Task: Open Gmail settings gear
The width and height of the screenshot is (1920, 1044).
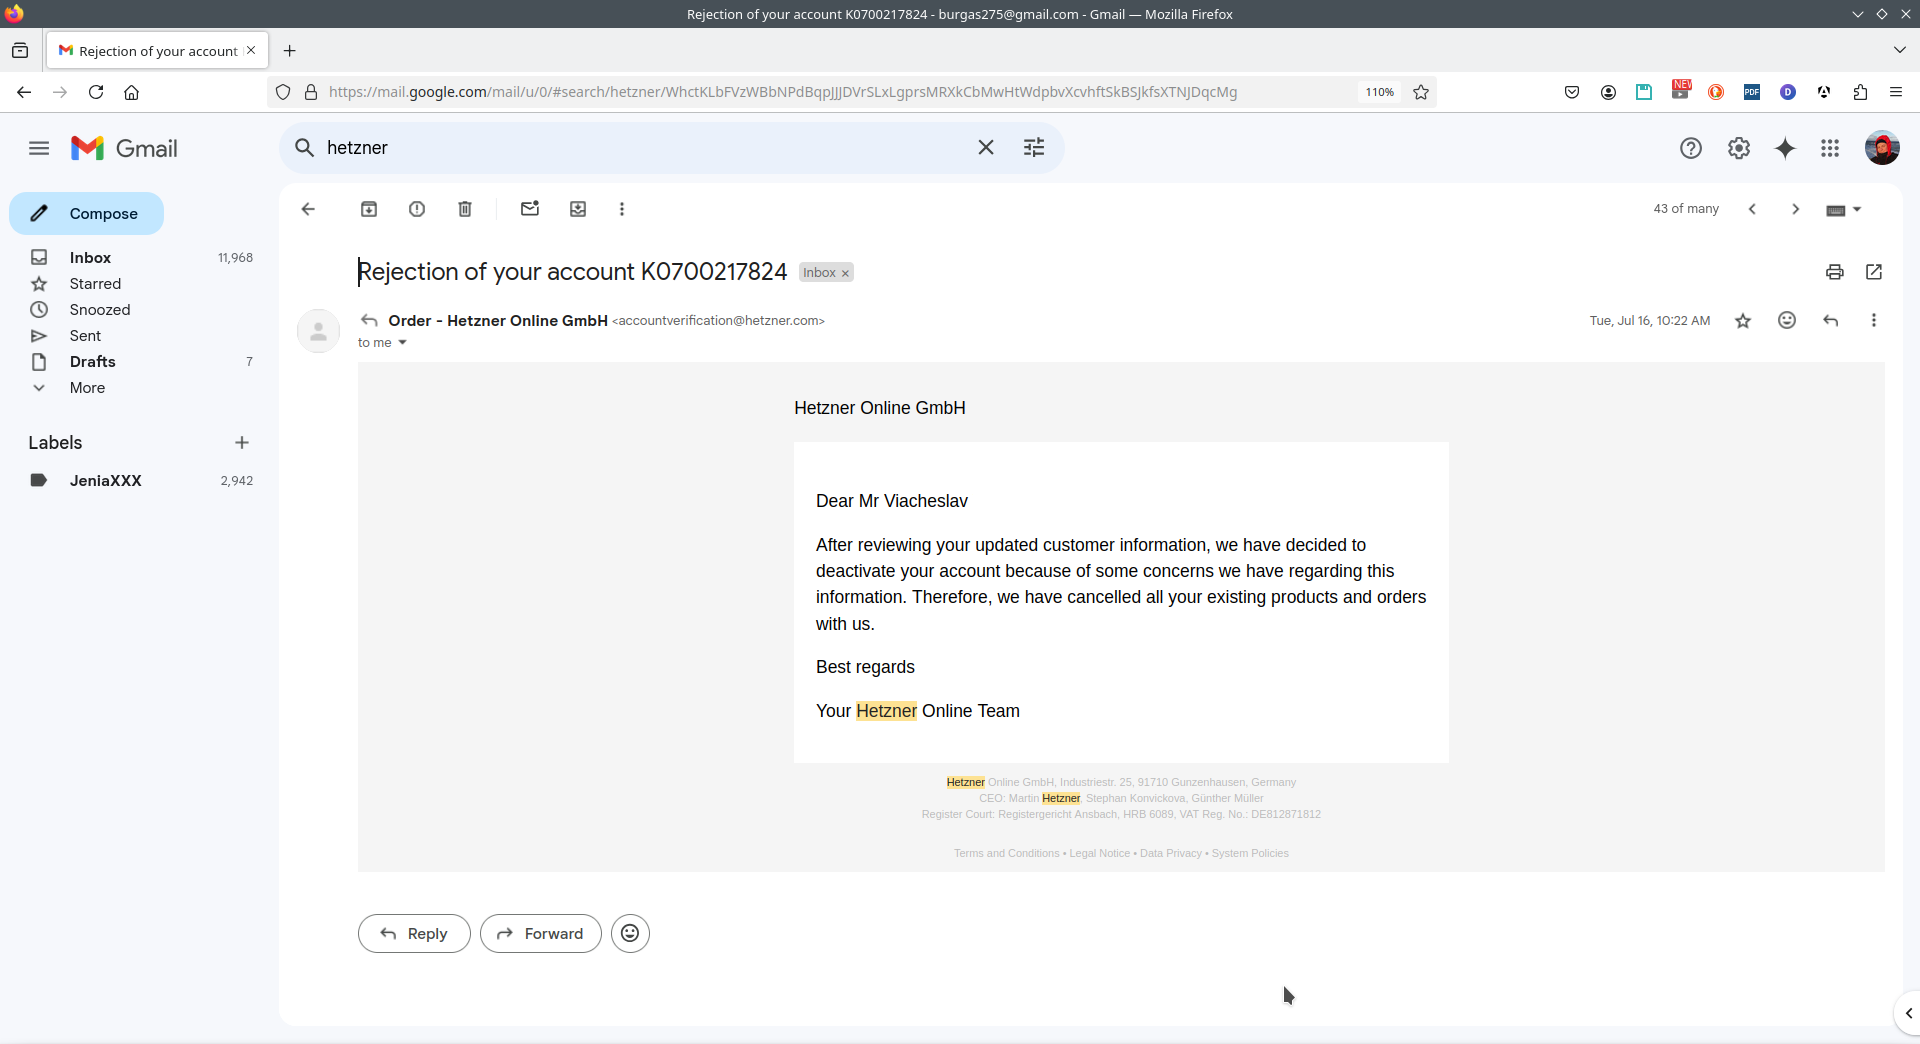Action: 1739,148
